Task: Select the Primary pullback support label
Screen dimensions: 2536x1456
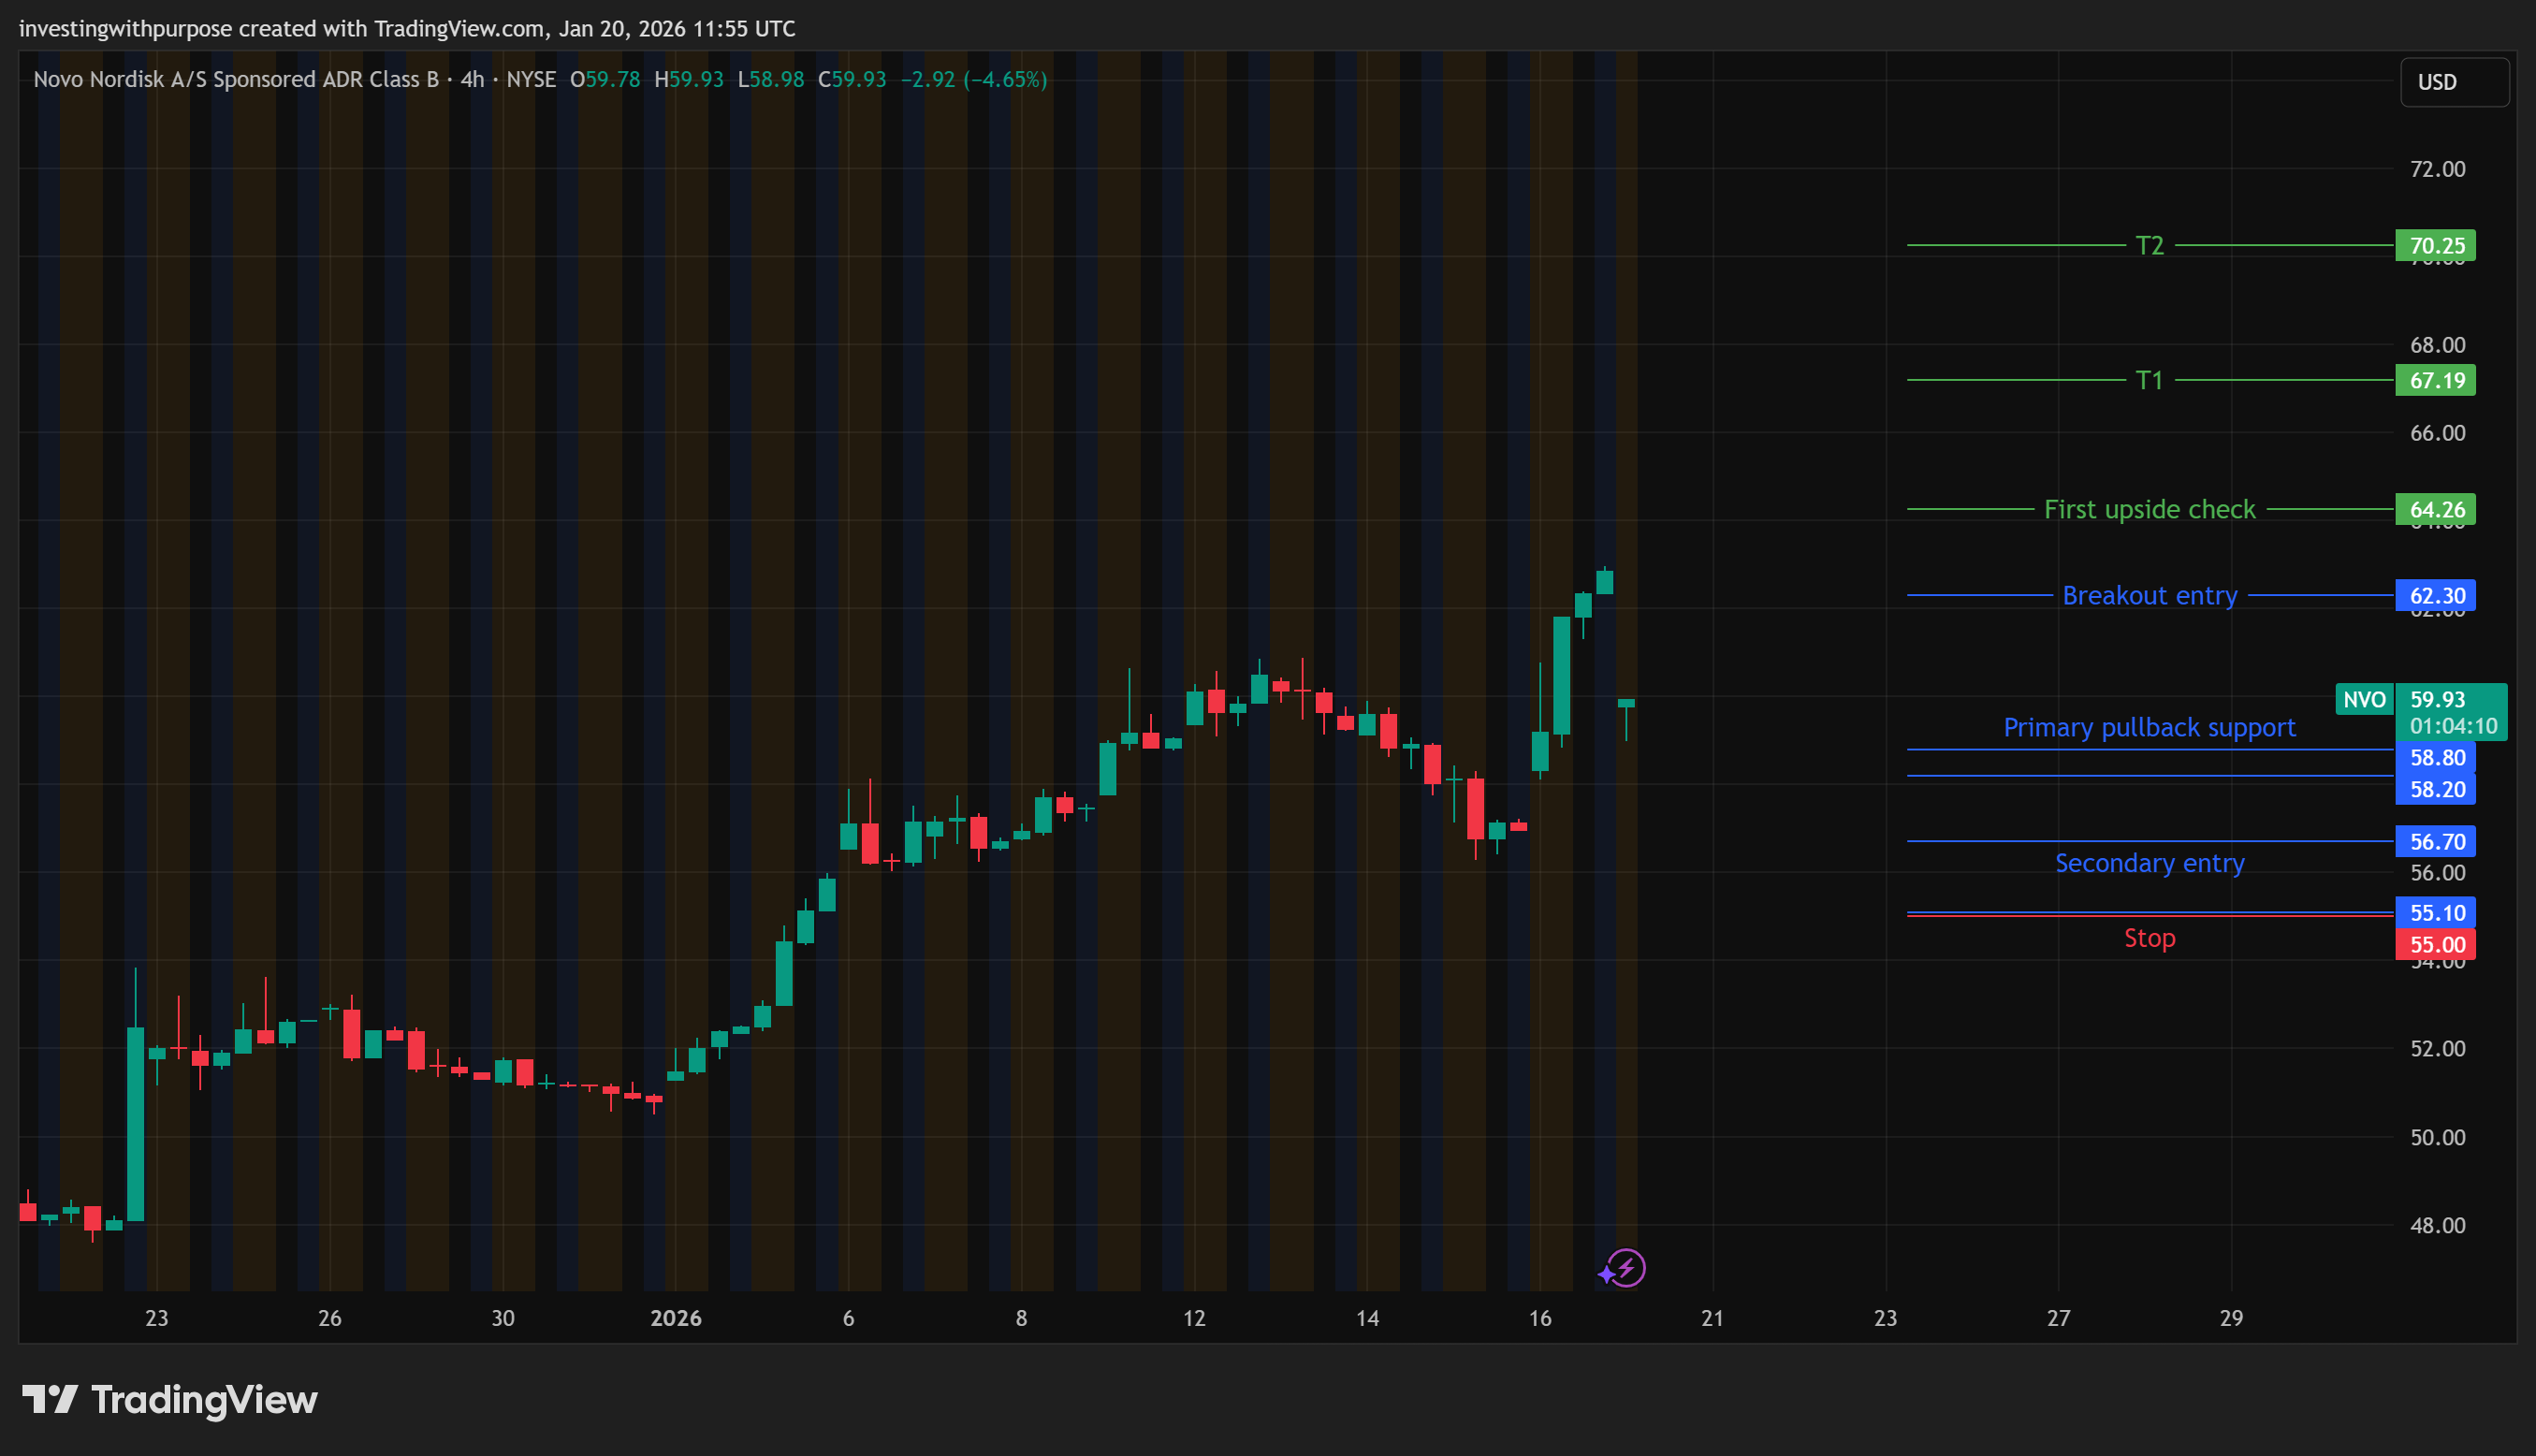Action: (2149, 727)
